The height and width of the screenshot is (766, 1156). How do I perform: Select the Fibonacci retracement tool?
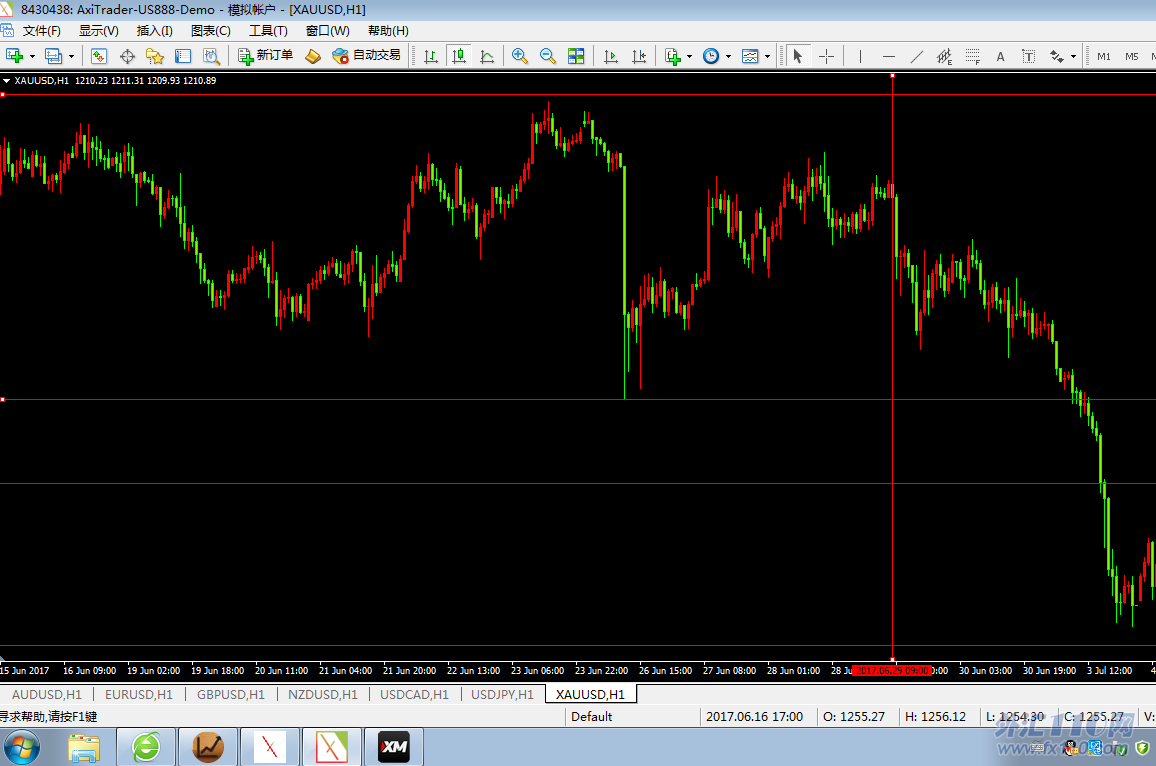click(x=971, y=56)
